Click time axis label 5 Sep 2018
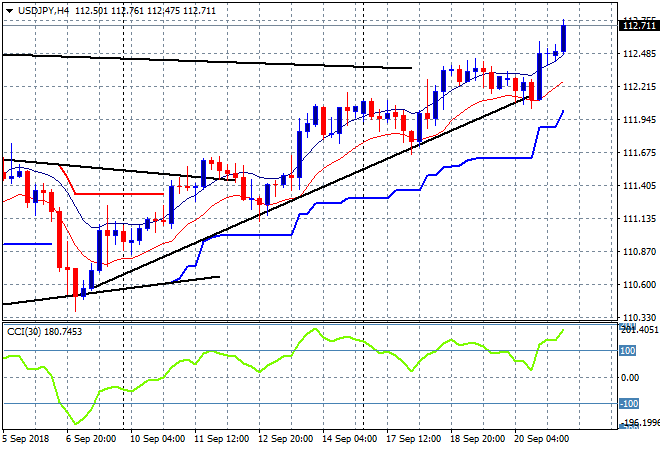The height and width of the screenshot is (450, 660). click(x=26, y=439)
